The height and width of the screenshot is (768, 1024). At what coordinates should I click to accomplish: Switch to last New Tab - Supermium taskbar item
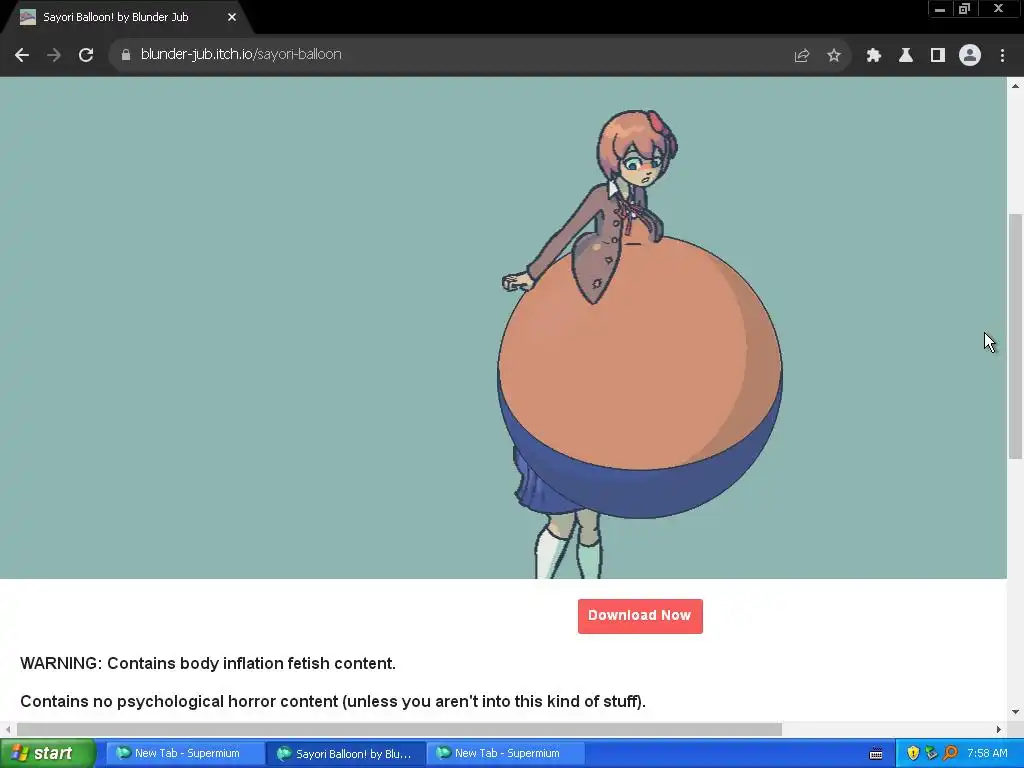(506, 753)
